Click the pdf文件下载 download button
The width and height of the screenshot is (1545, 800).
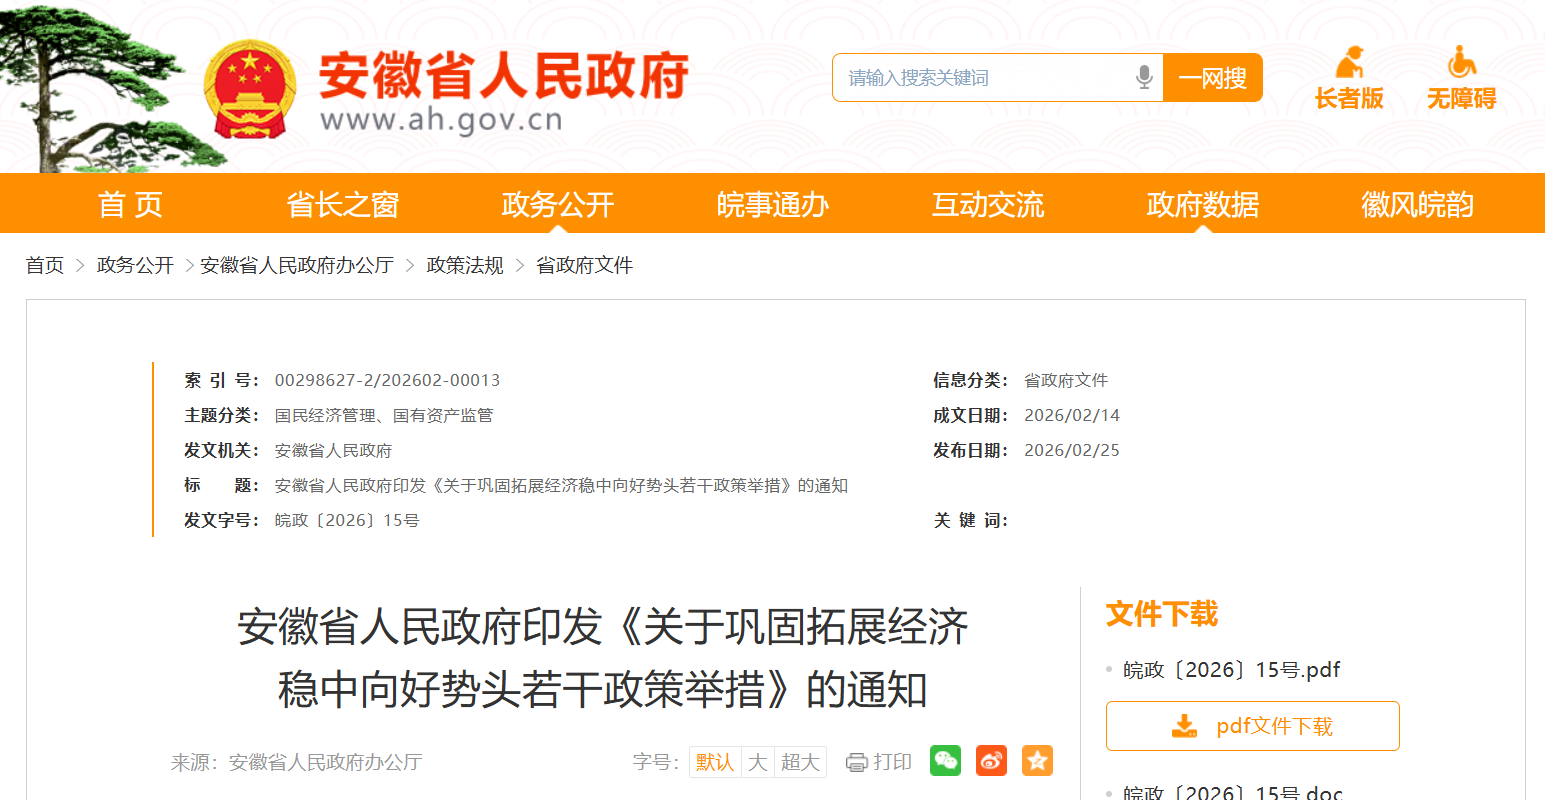pos(1252,726)
